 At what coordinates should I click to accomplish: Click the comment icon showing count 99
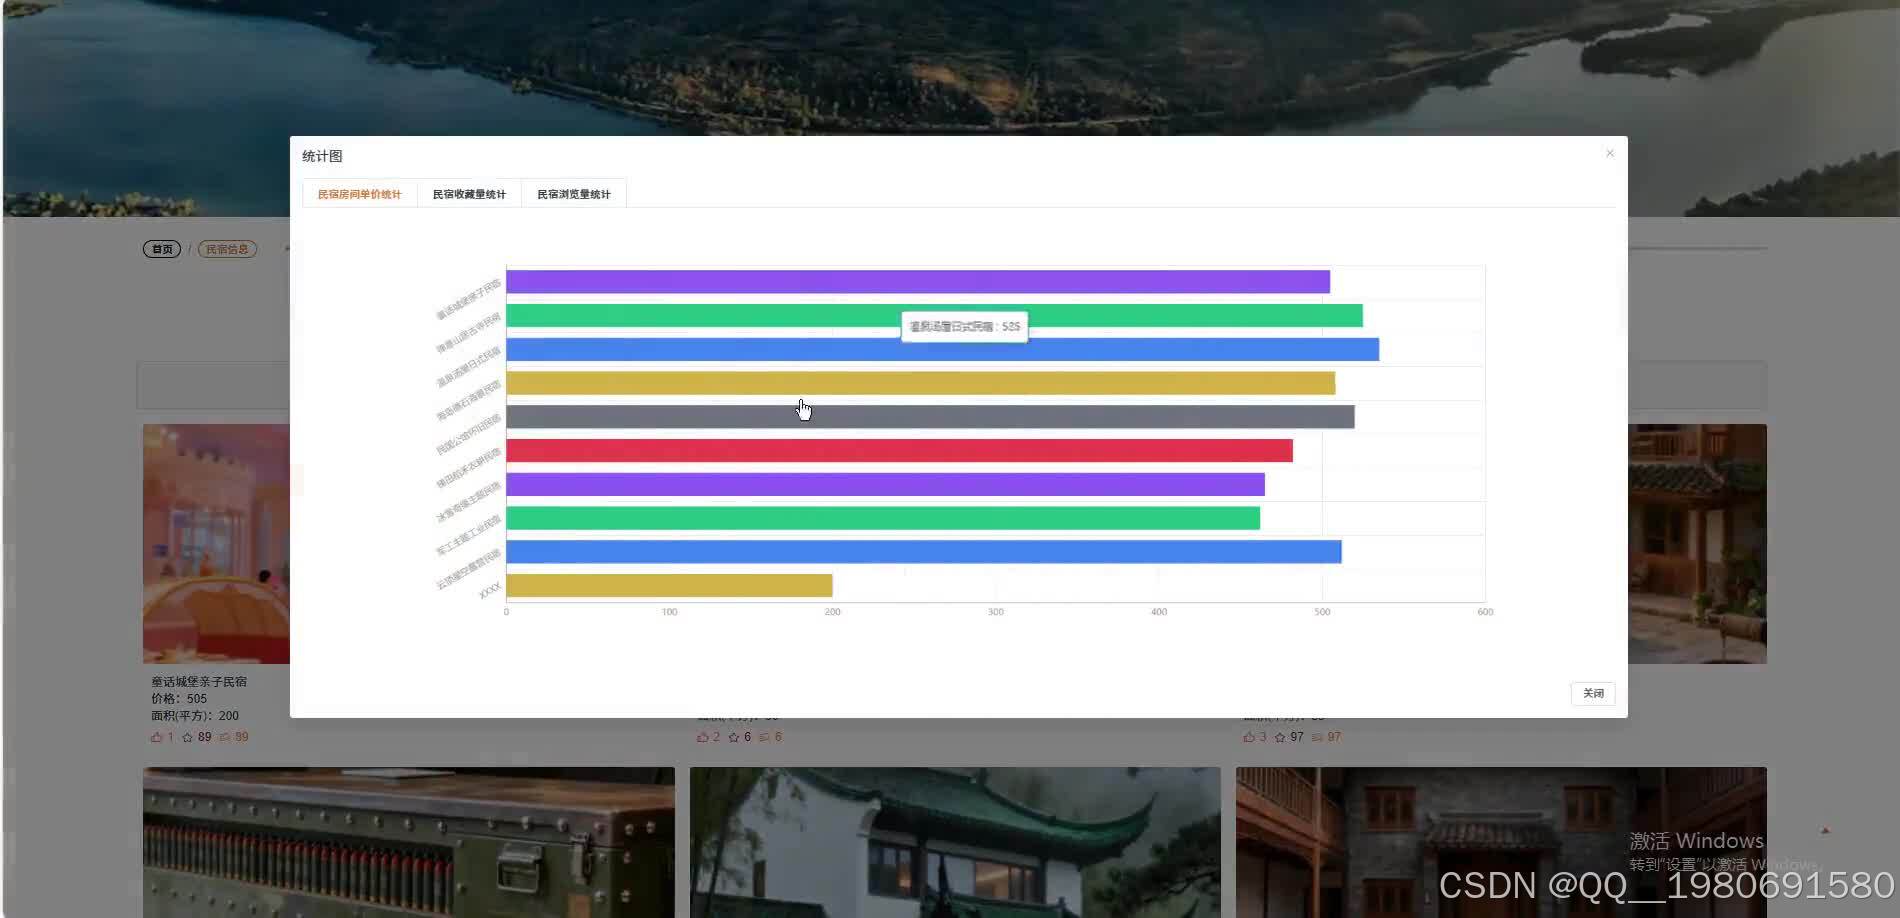tap(225, 737)
